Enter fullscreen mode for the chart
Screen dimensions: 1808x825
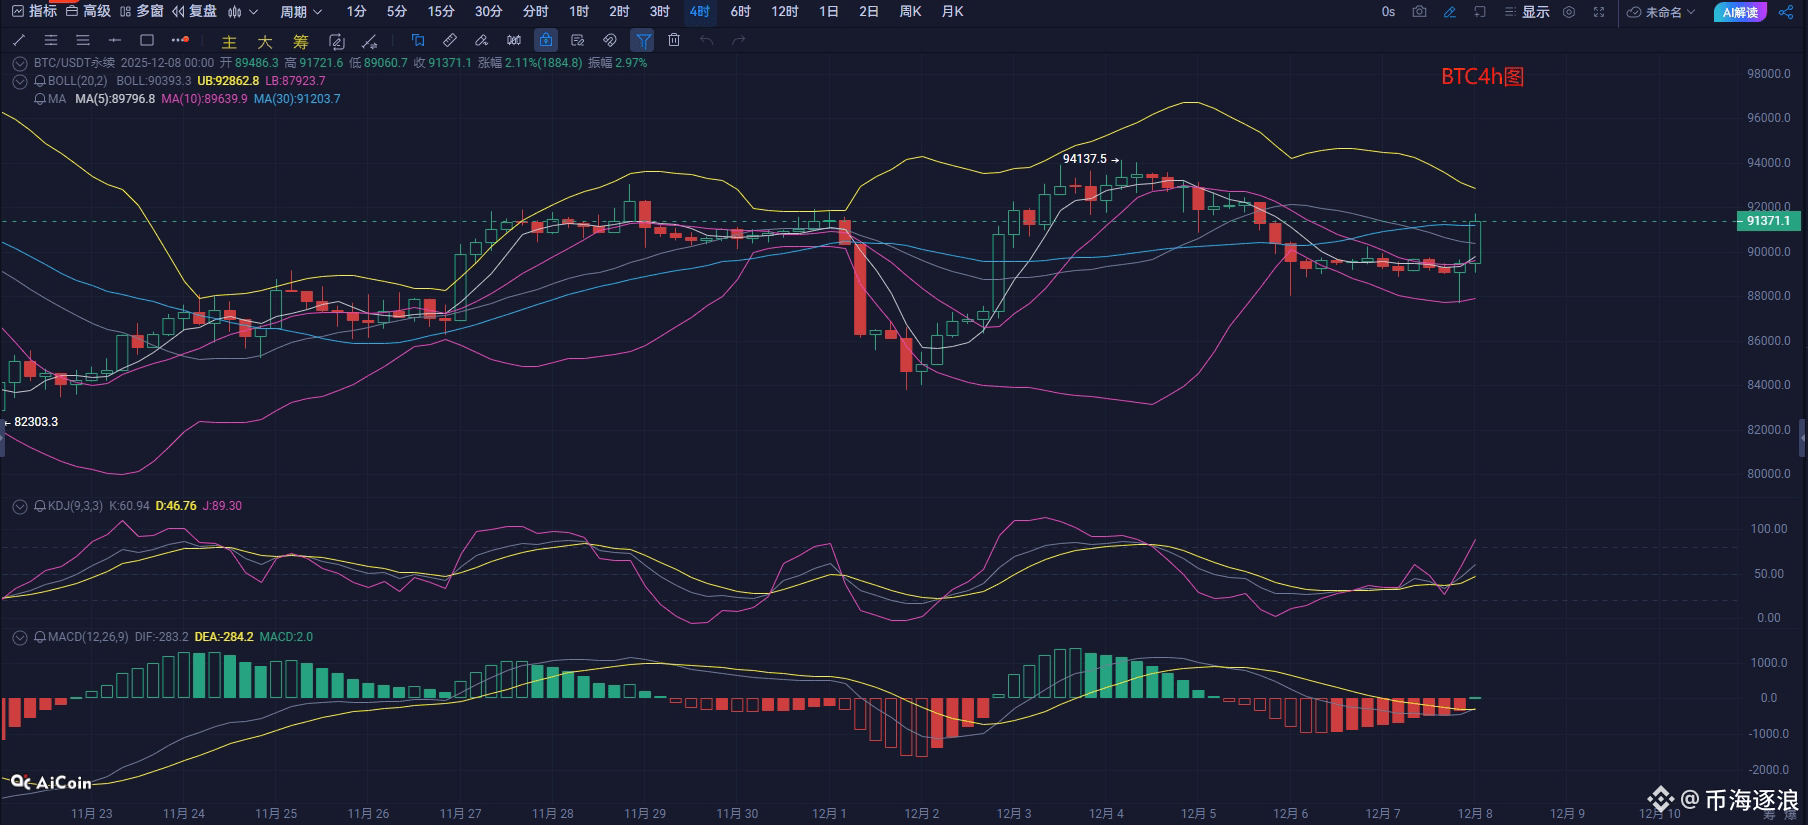(1599, 12)
